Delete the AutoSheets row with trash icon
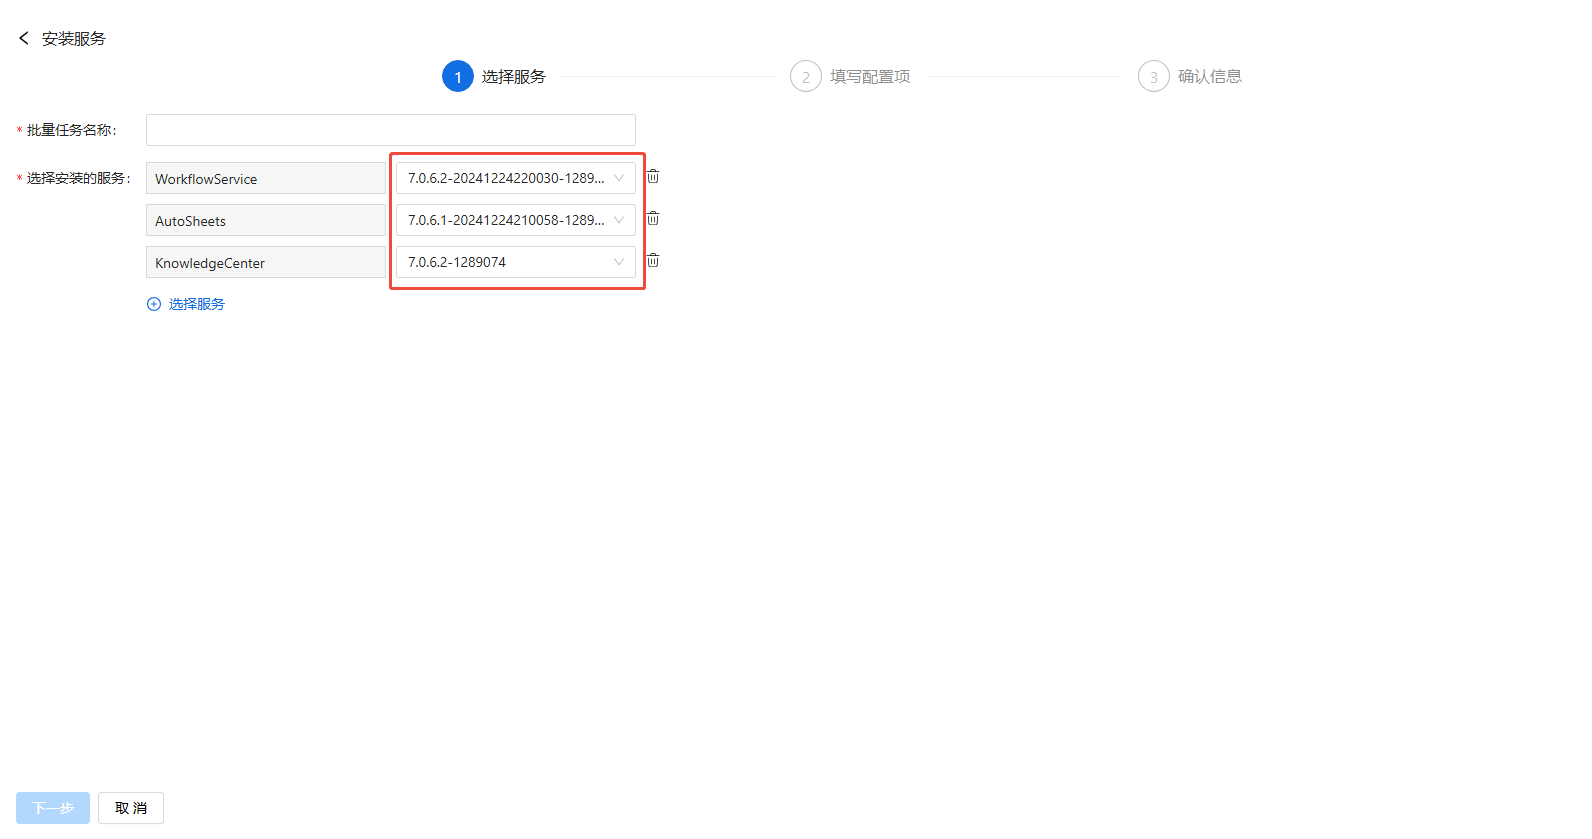1592x839 pixels. pos(653,219)
